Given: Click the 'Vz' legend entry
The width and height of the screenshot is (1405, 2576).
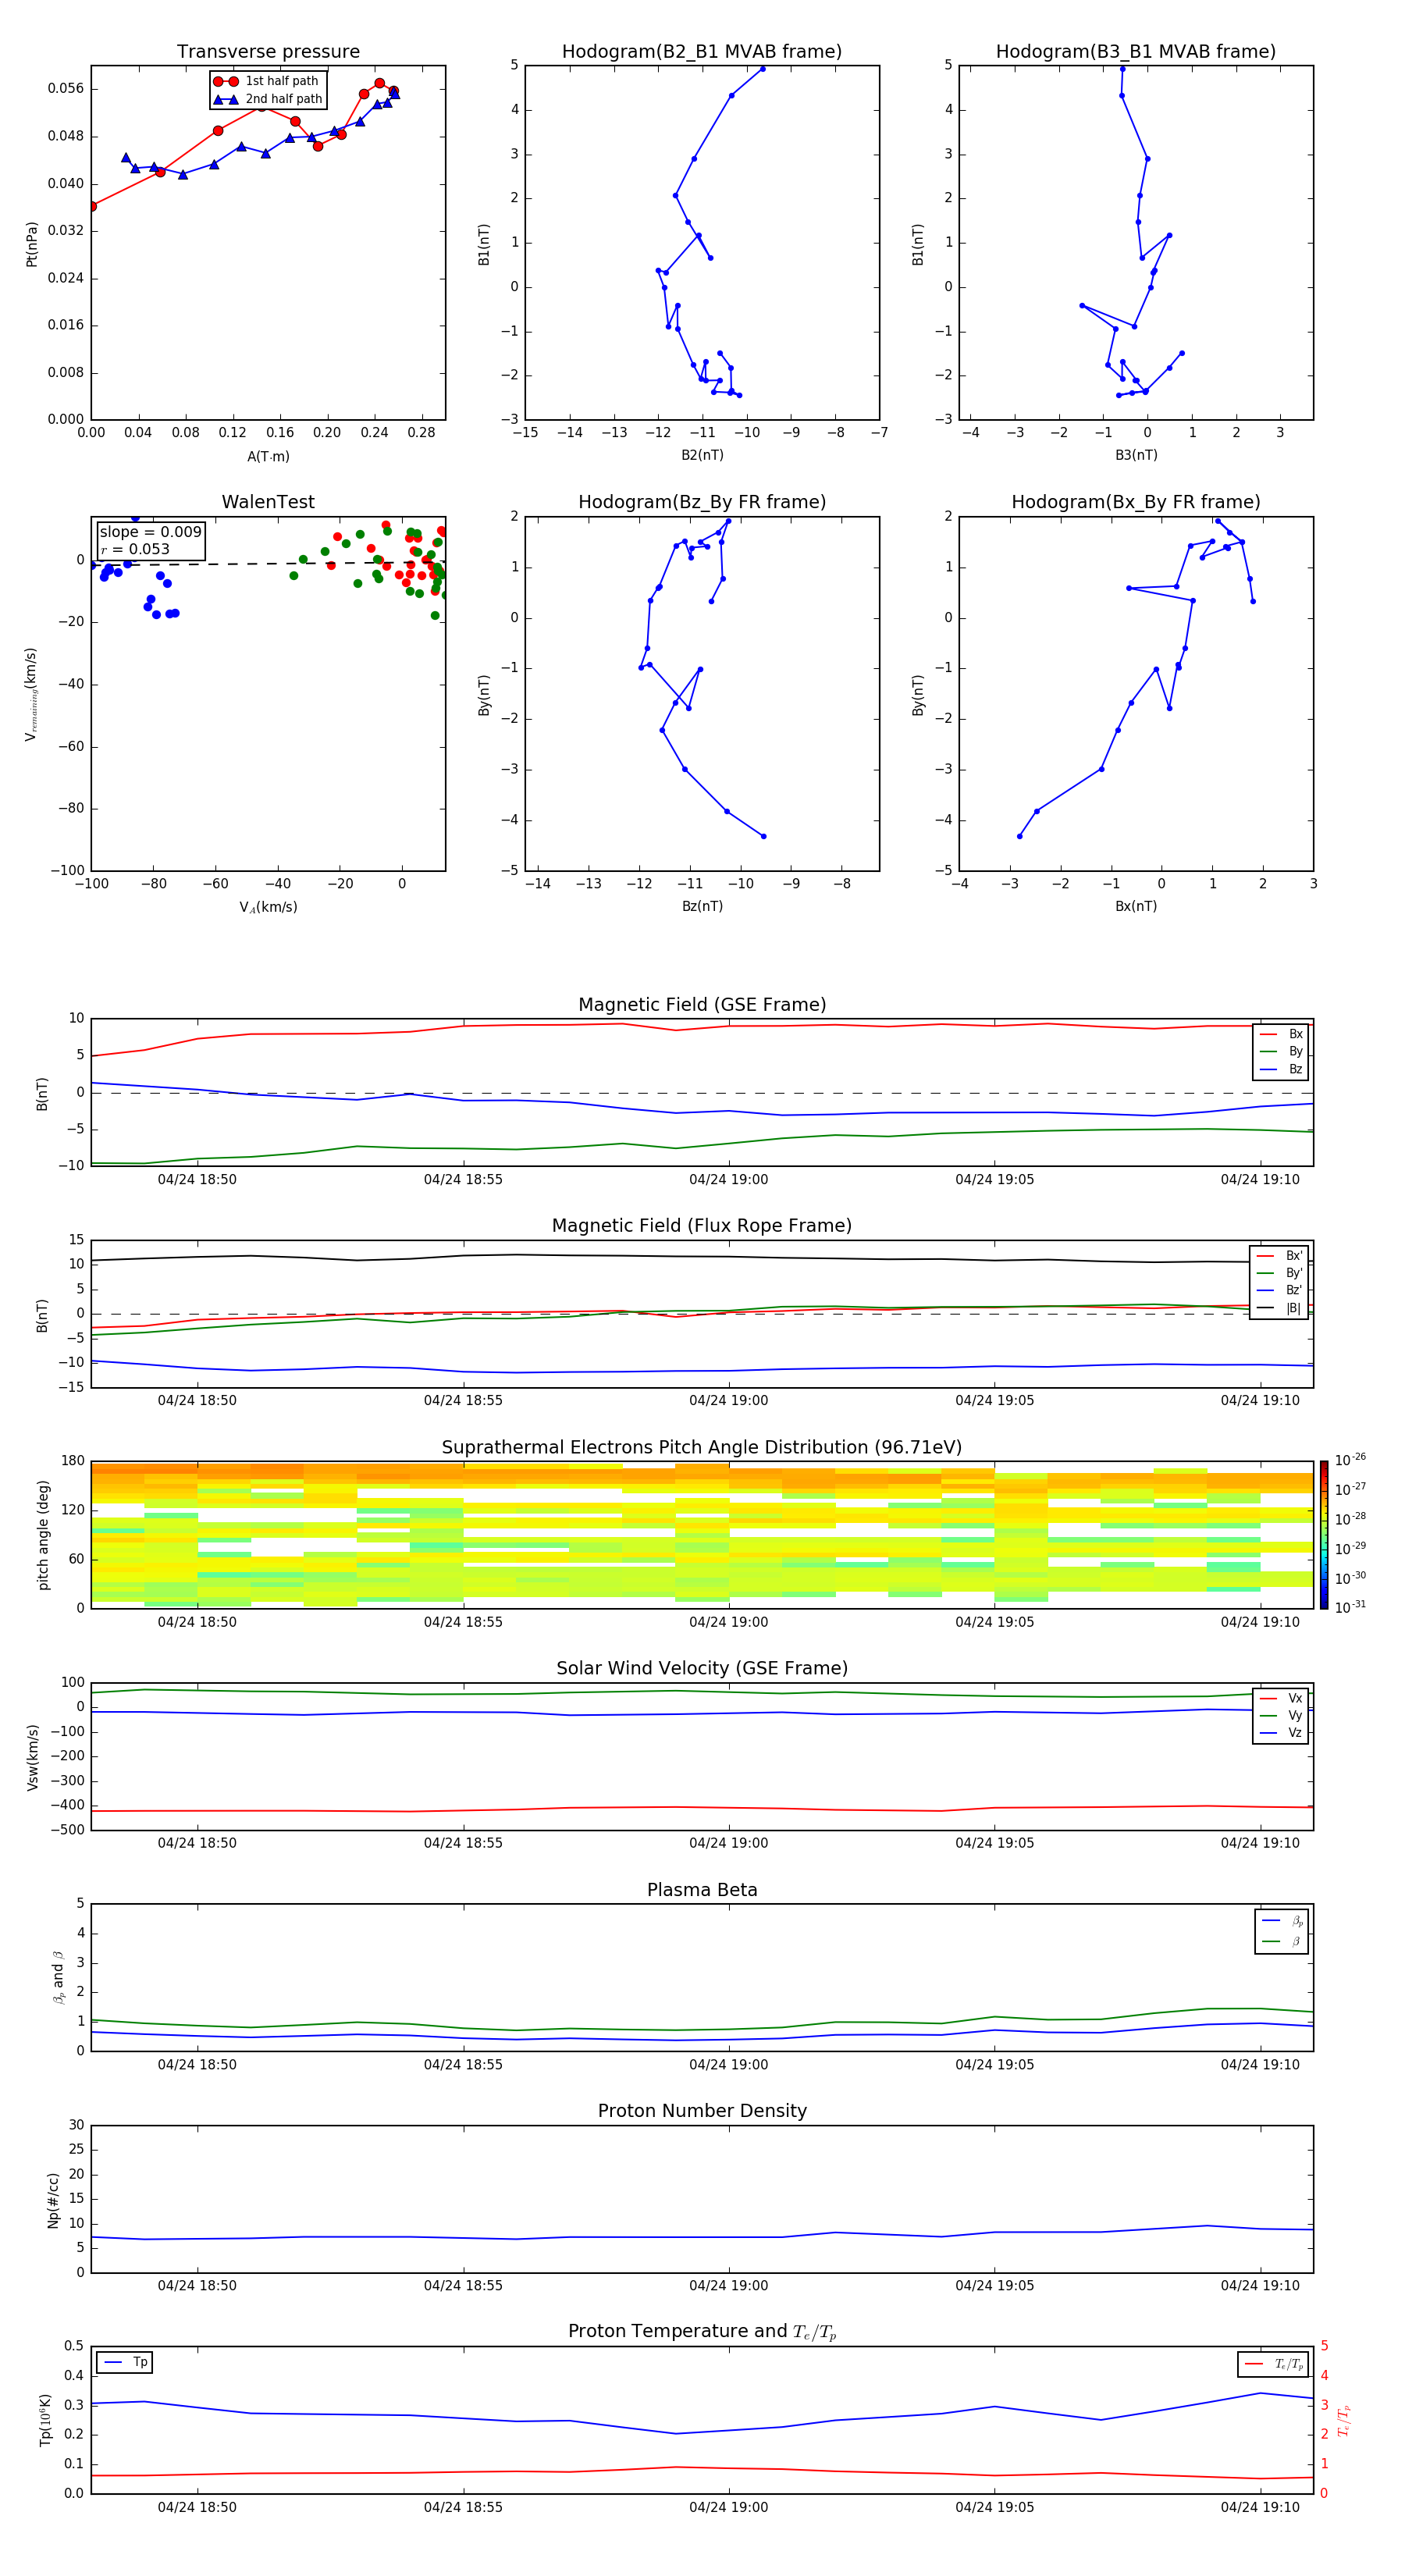Looking at the screenshot, I should tap(1281, 1733).
